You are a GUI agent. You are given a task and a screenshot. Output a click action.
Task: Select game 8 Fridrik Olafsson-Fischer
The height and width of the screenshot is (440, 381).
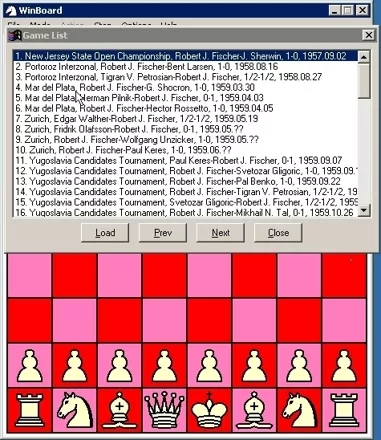pyautogui.click(x=186, y=129)
